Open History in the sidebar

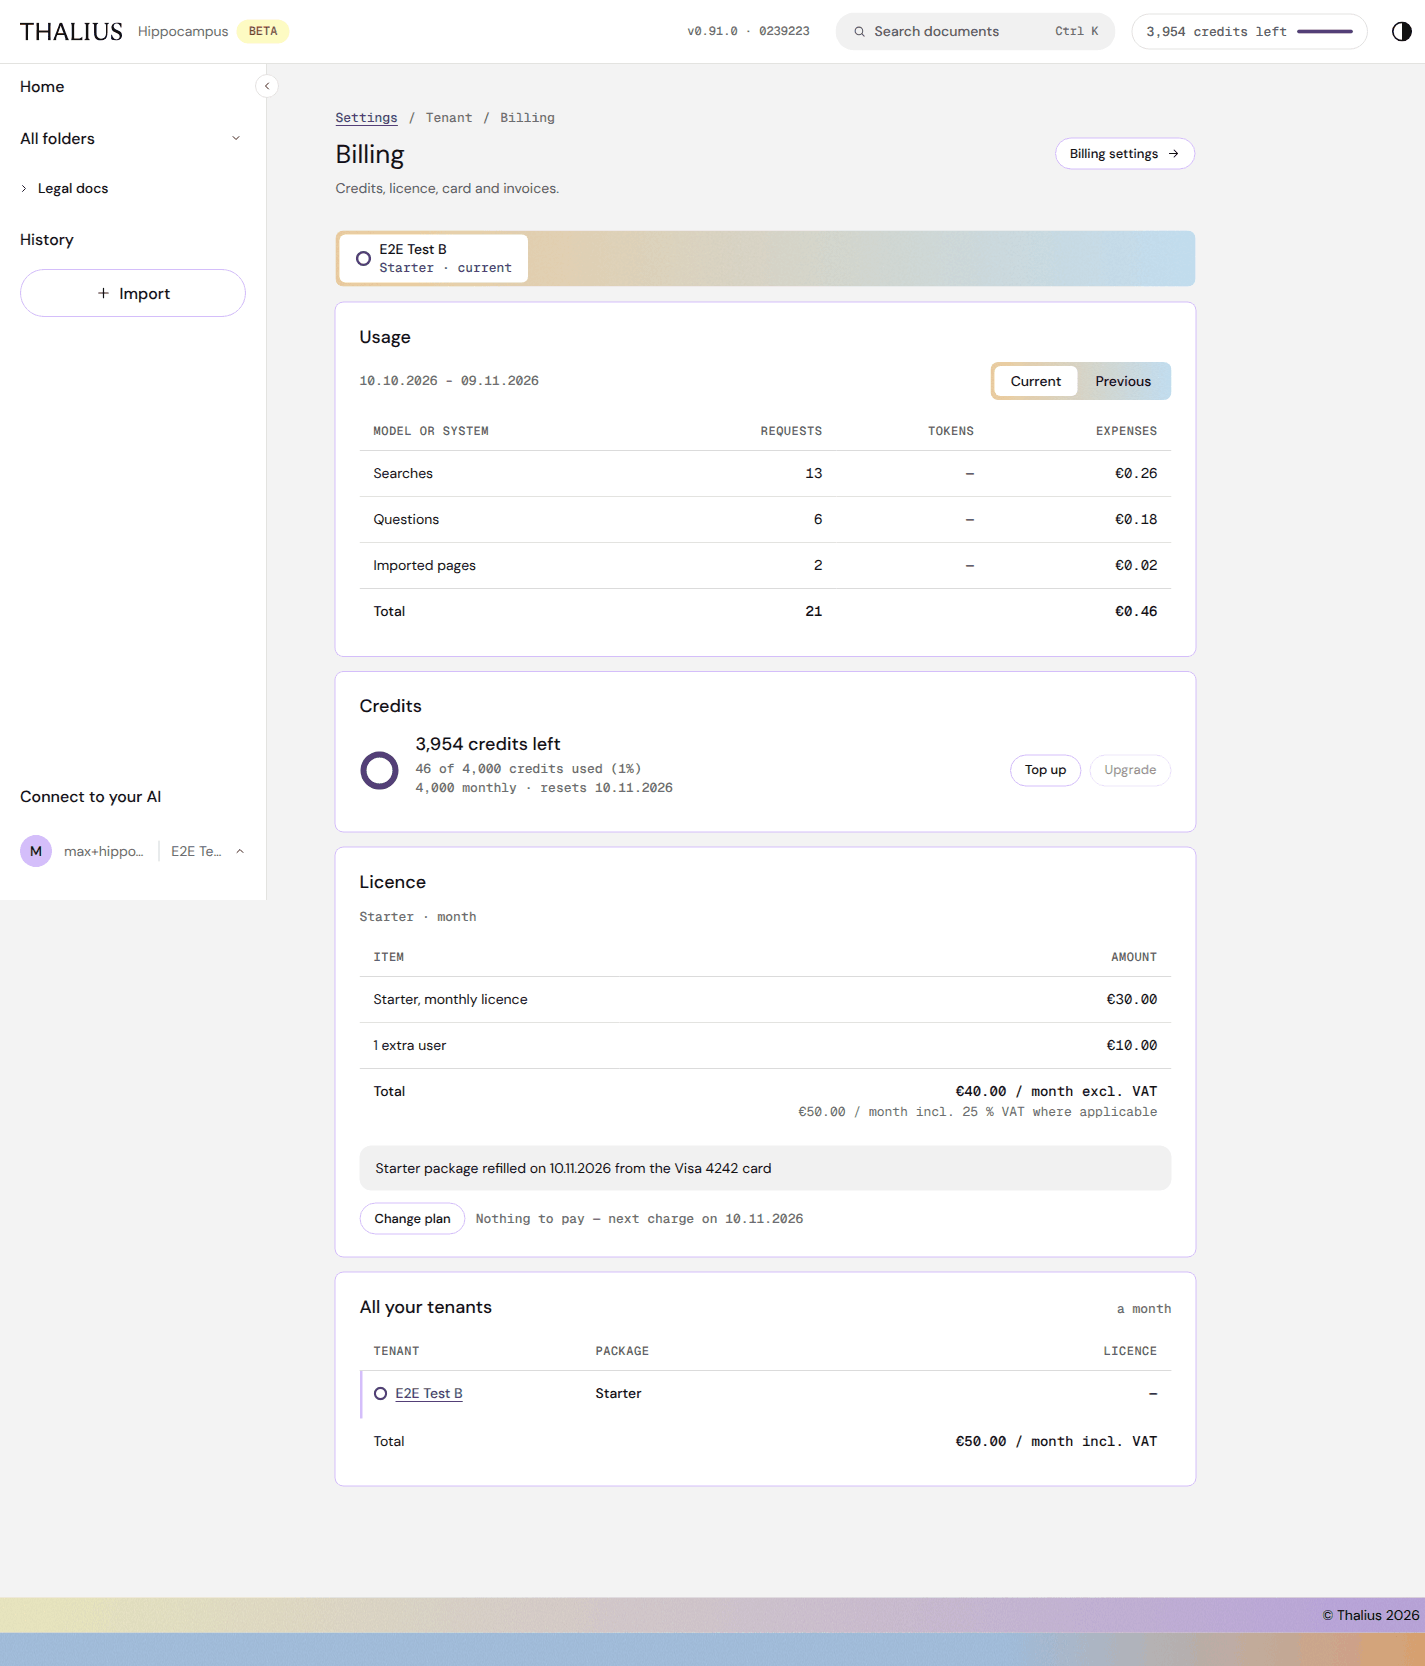pyautogui.click(x=47, y=240)
